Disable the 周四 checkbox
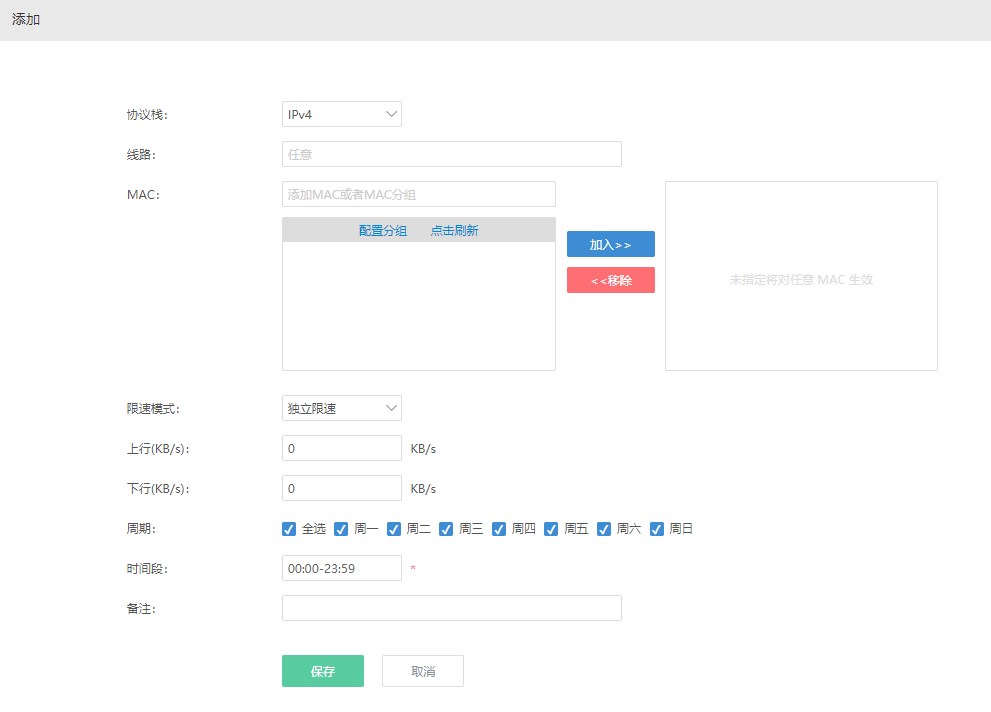 click(x=499, y=529)
